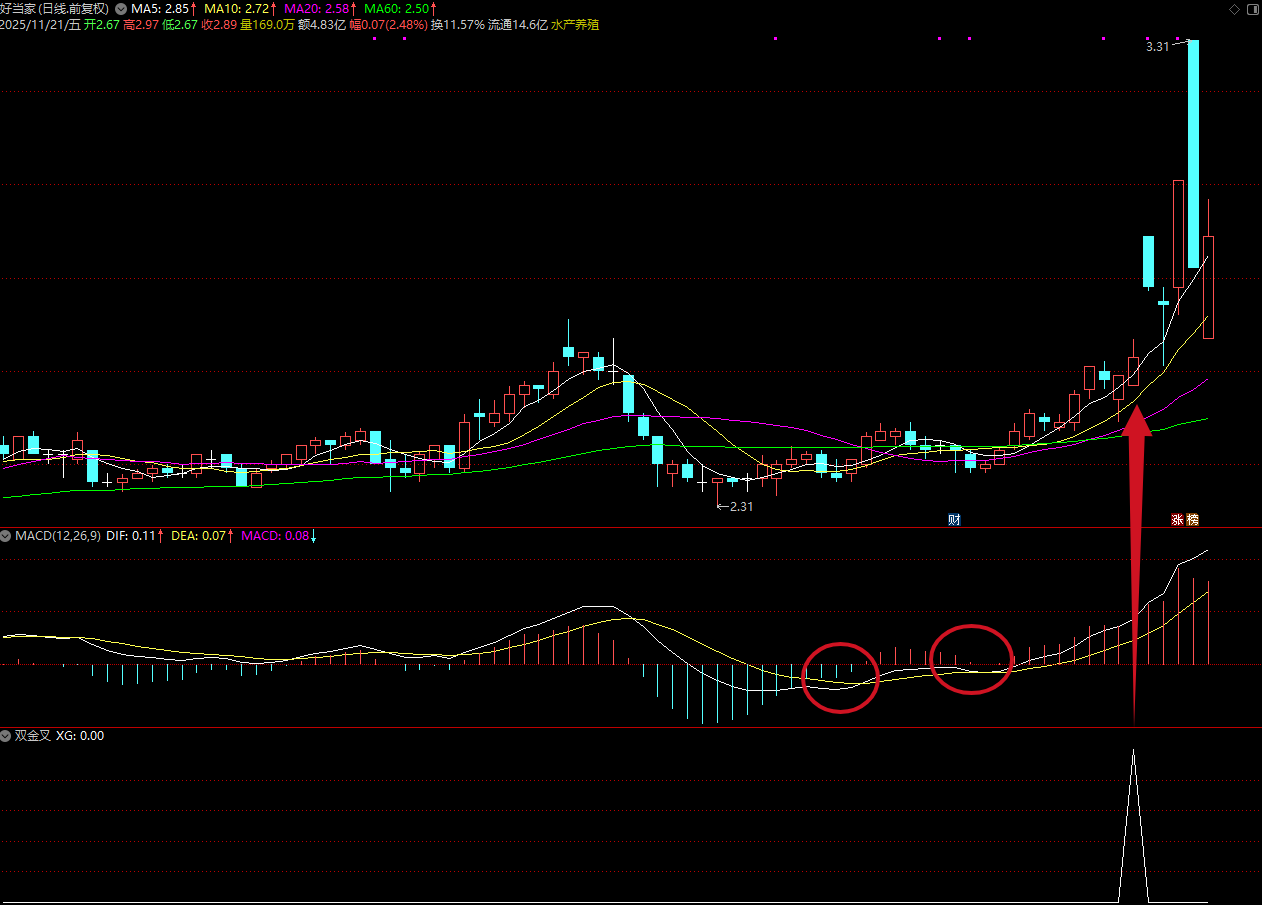The height and width of the screenshot is (905, 1262).
Task: Click the MACD(12,26,9) indicator name
Action: coord(57,536)
